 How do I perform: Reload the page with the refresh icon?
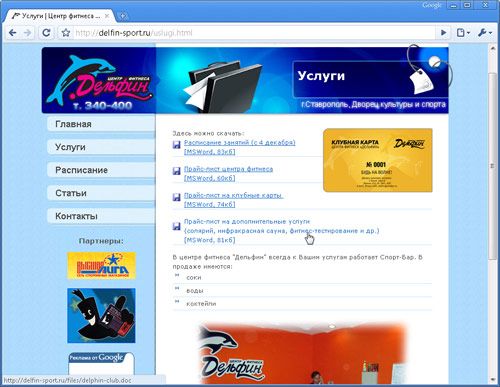tap(46, 33)
